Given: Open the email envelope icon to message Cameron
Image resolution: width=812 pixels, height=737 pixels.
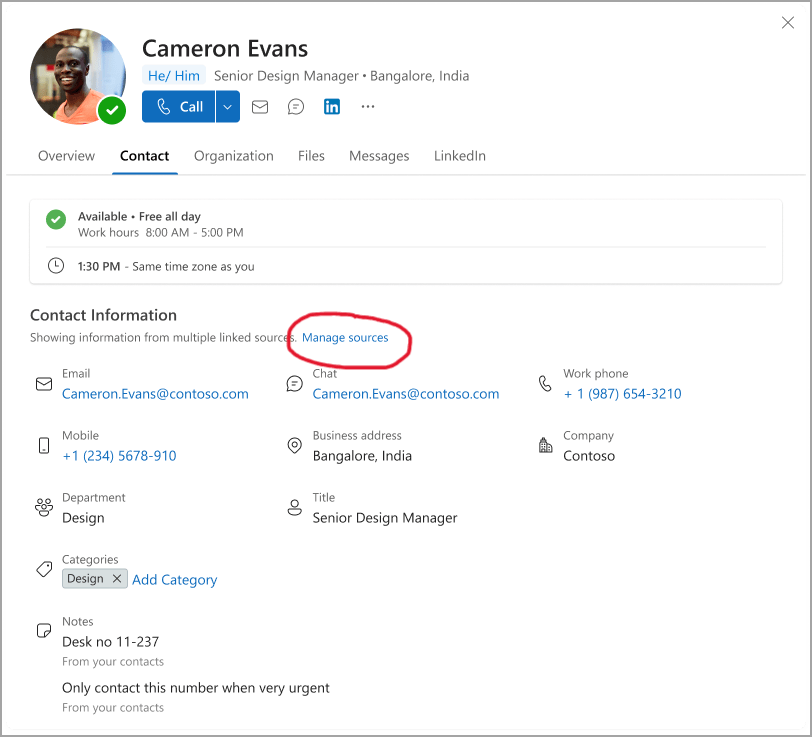Looking at the screenshot, I should pyautogui.click(x=260, y=107).
